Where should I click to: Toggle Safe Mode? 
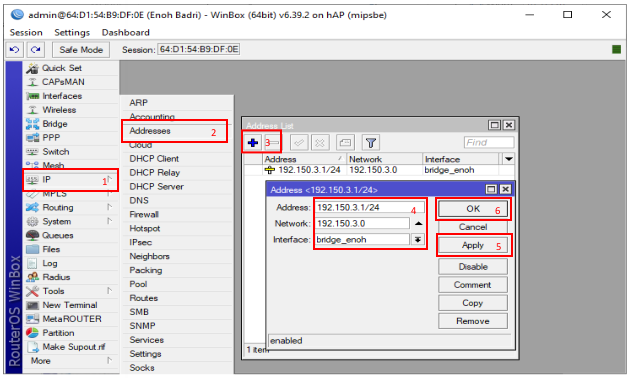click(x=81, y=50)
